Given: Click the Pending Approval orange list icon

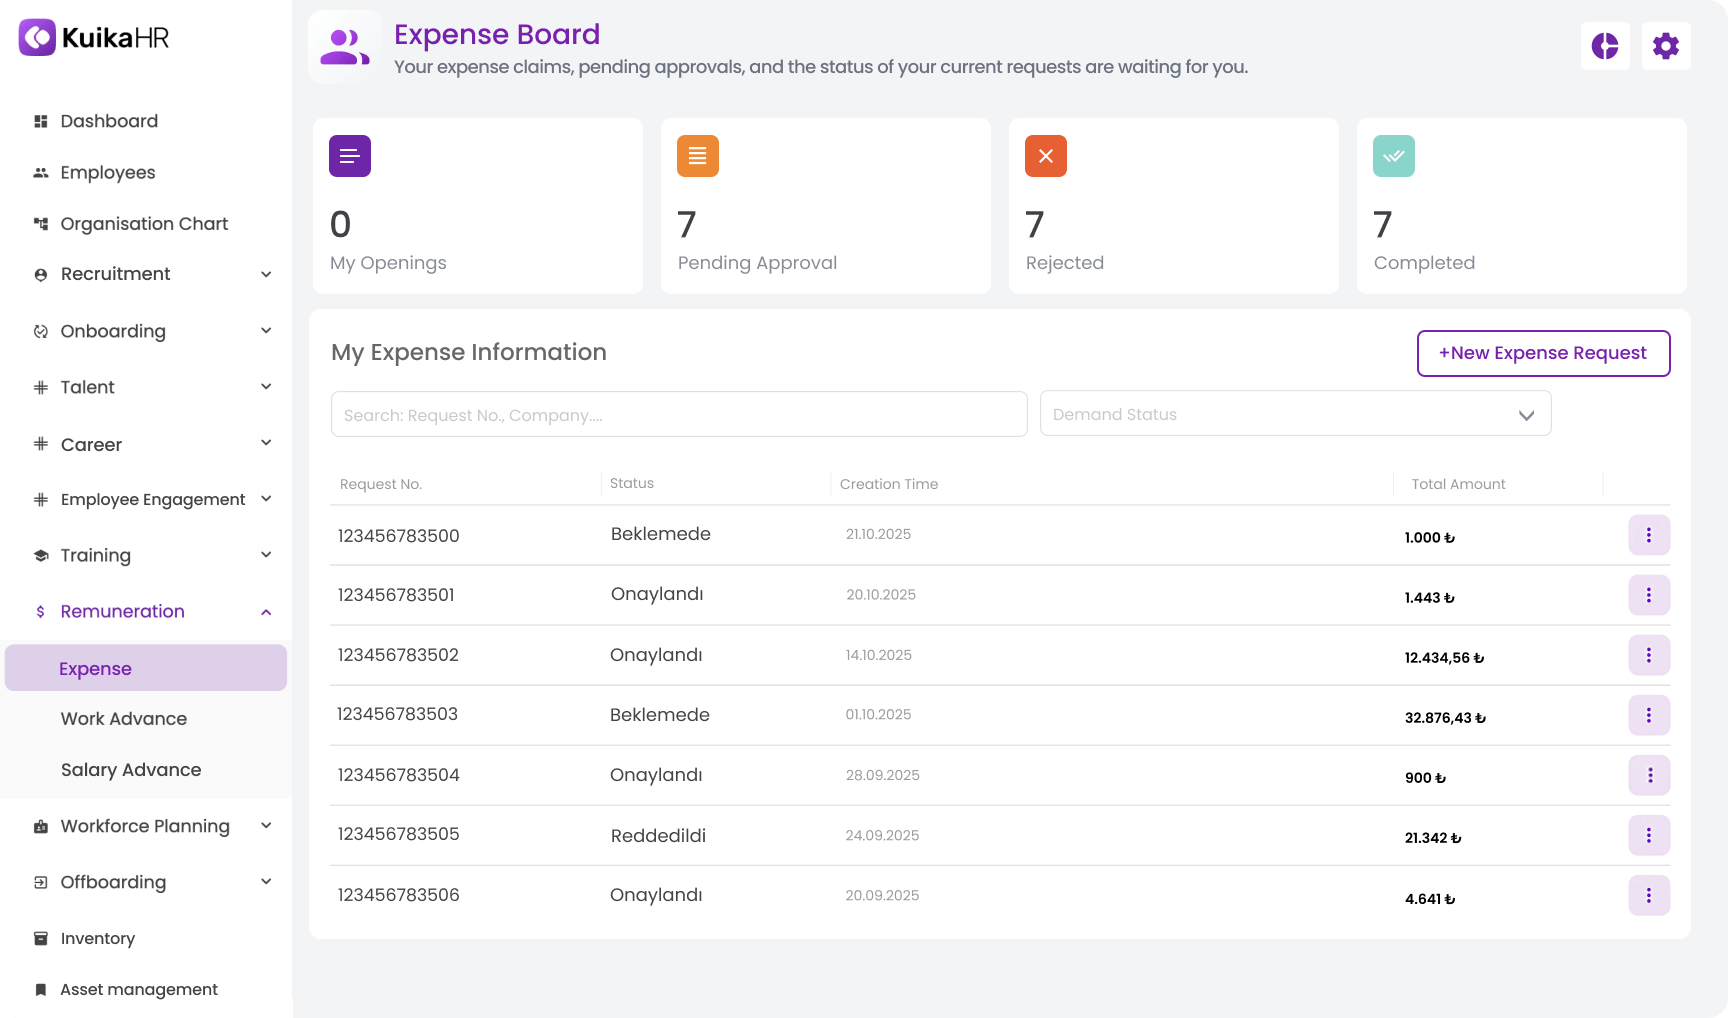Looking at the screenshot, I should (697, 156).
